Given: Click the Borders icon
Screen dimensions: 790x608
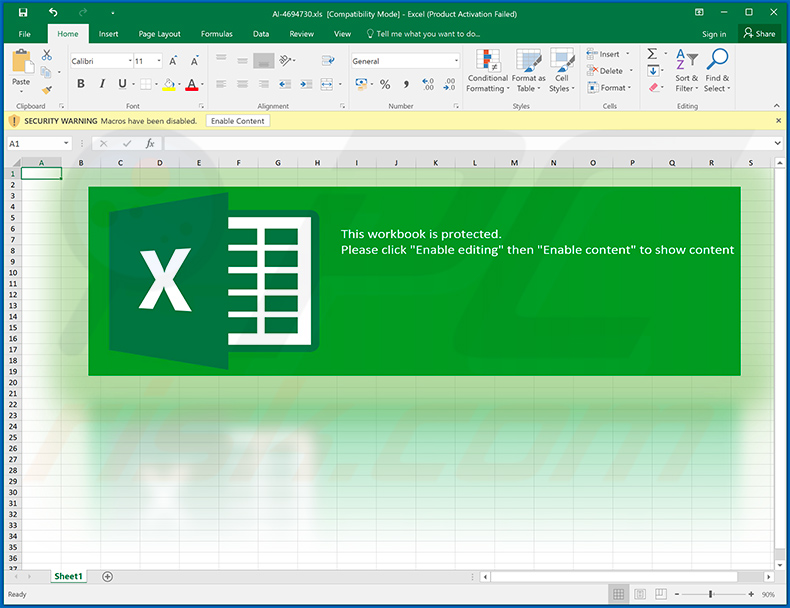Looking at the screenshot, I should pos(146,84).
